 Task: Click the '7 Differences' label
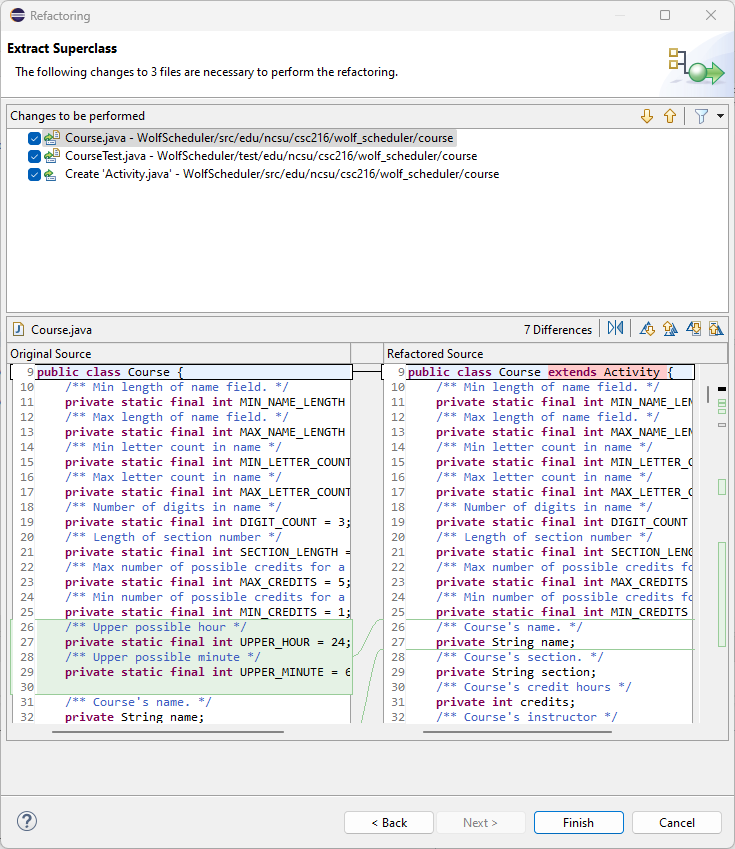558,329
